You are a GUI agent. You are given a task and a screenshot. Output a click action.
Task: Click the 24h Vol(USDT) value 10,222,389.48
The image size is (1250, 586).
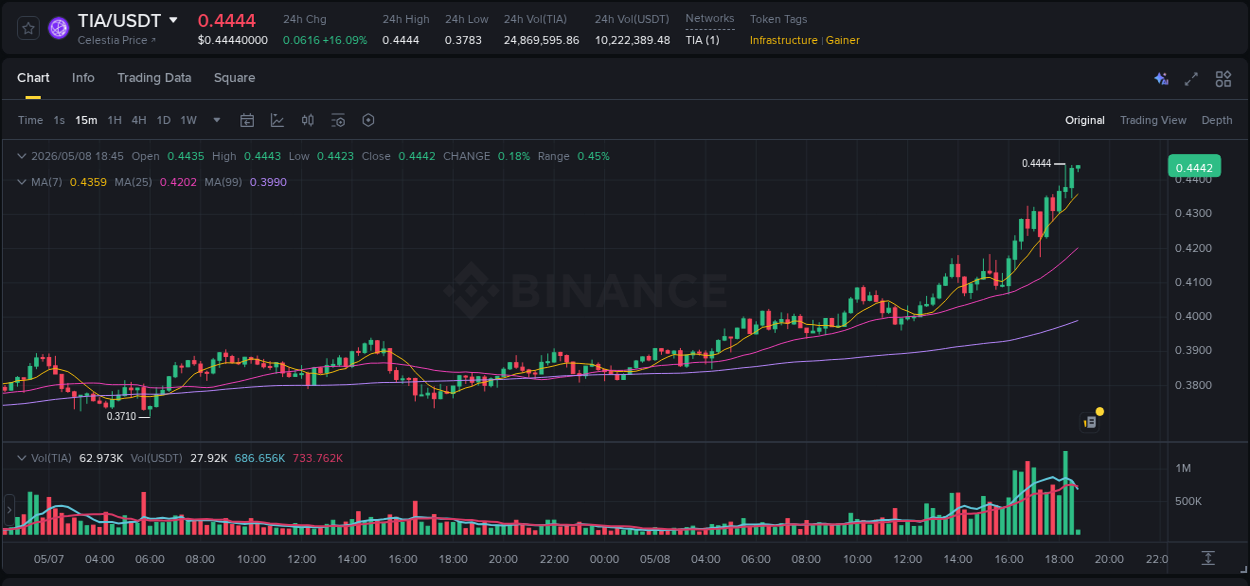coord(633,40)
